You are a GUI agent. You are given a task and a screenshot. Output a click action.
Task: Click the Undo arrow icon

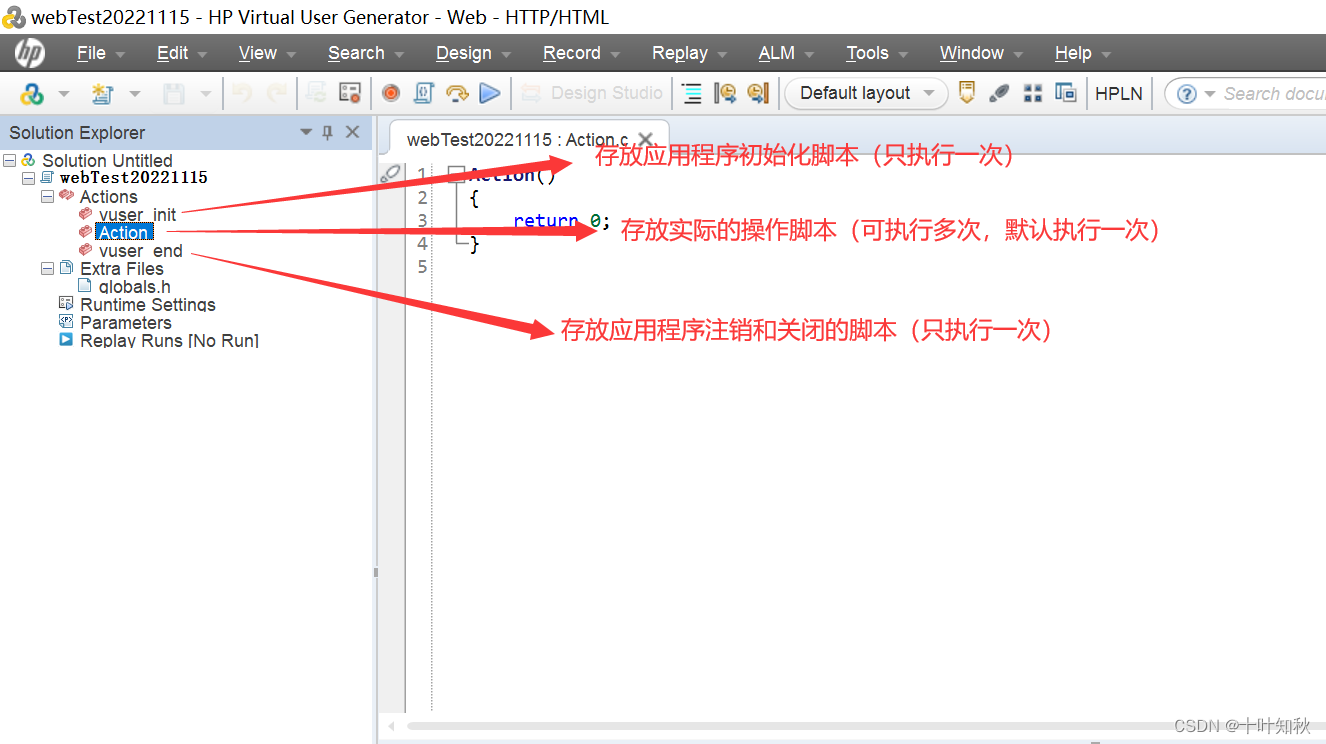241,94
